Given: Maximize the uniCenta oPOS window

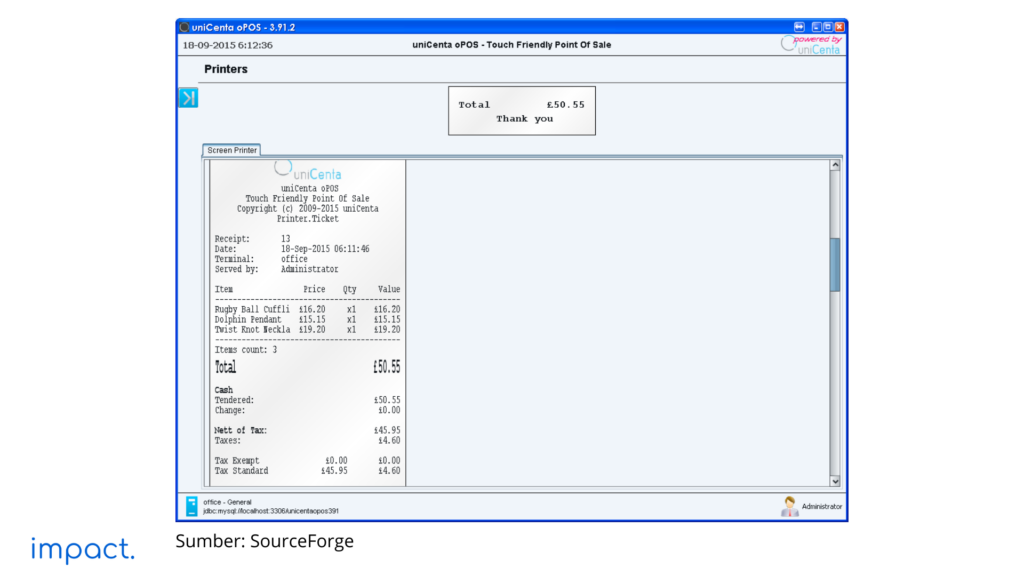Looking at the screenshot, I should 828,27.
